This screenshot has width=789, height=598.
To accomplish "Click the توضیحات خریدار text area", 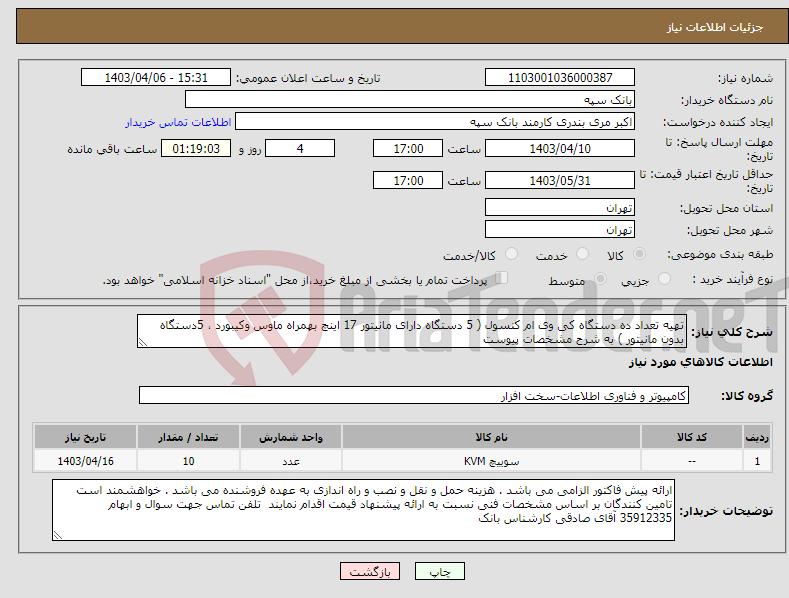I will [363, 510].
